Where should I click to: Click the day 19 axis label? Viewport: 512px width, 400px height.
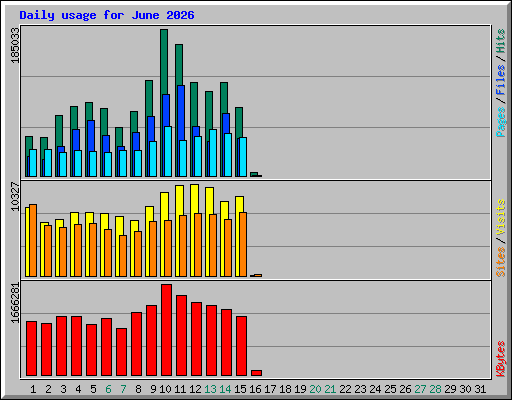[x=300, y=389]
